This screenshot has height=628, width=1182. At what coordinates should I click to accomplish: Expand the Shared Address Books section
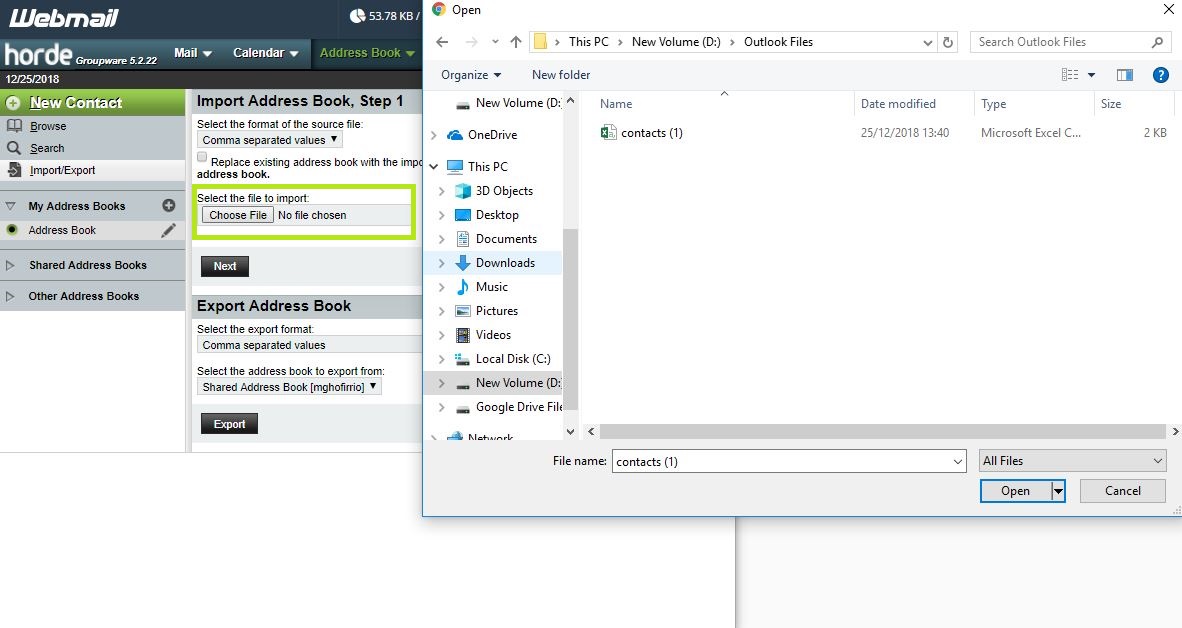pos(11,265)
